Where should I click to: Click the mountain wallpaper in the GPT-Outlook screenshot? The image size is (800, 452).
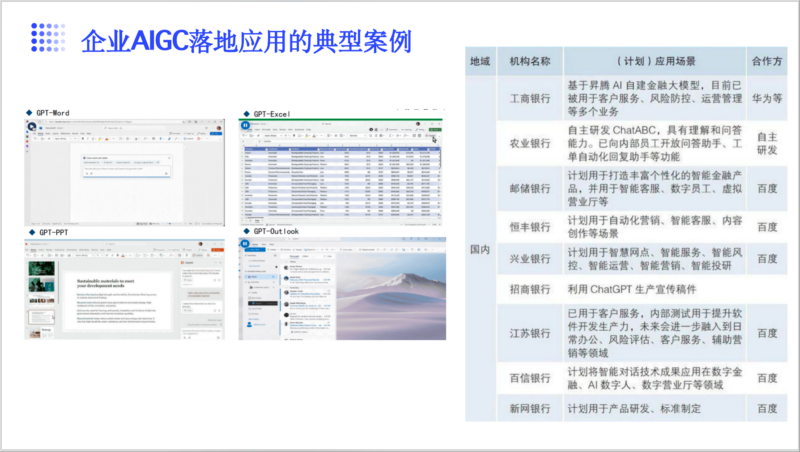[x=391, y=296]
